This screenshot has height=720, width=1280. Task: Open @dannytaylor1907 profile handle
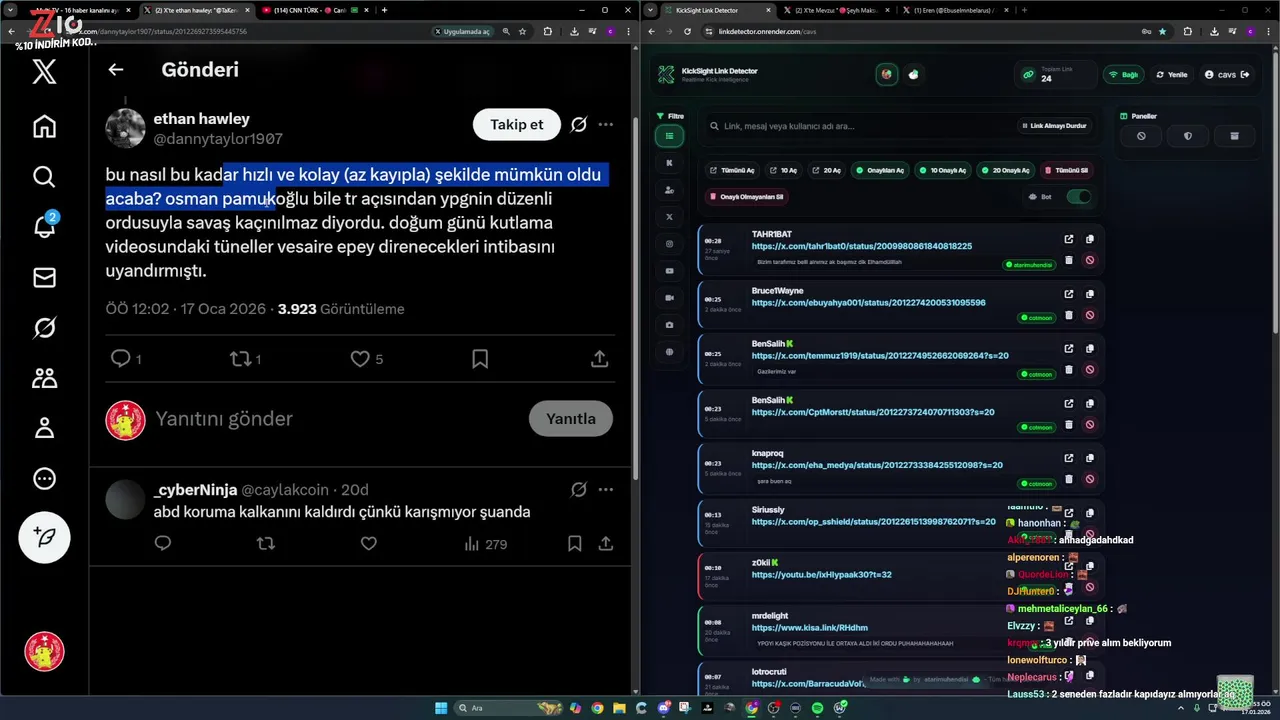click(218, 139)
